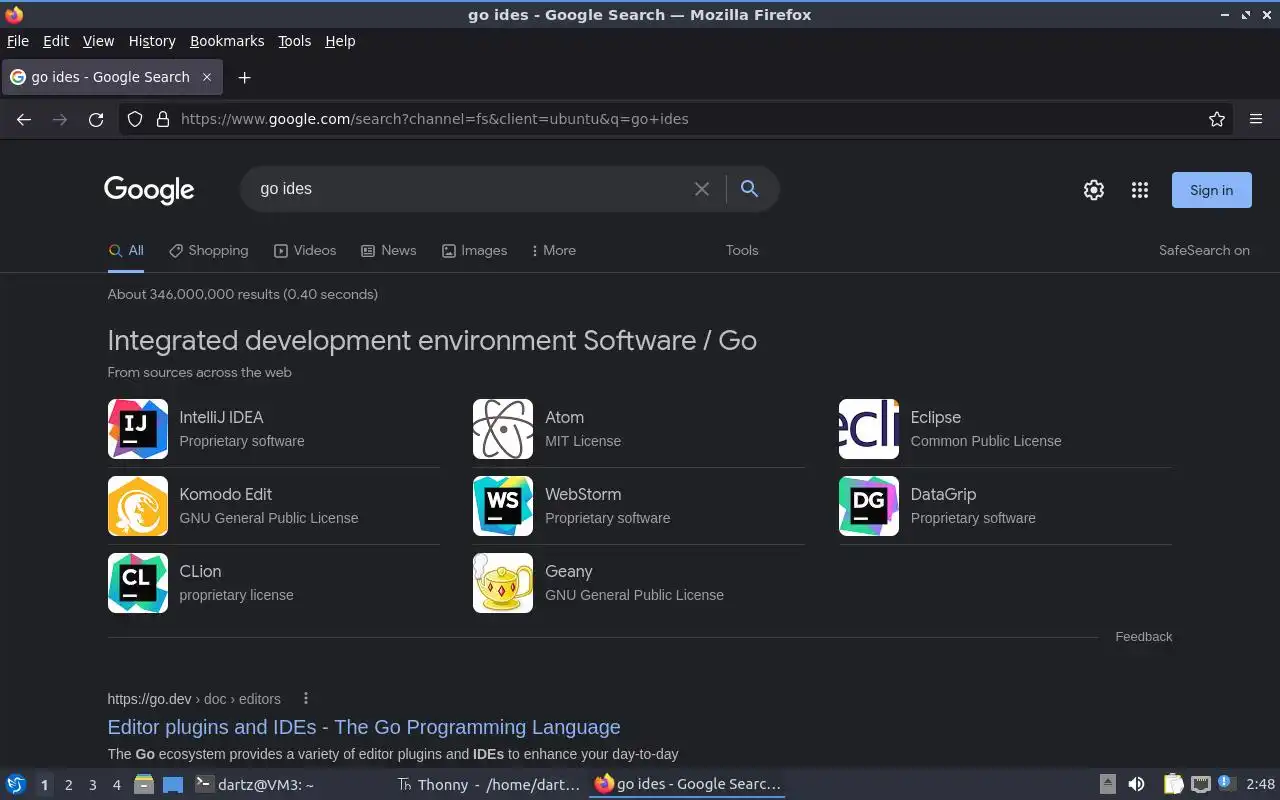Open the CLion title text
The image size is (1280, 800).
point(200,572)
